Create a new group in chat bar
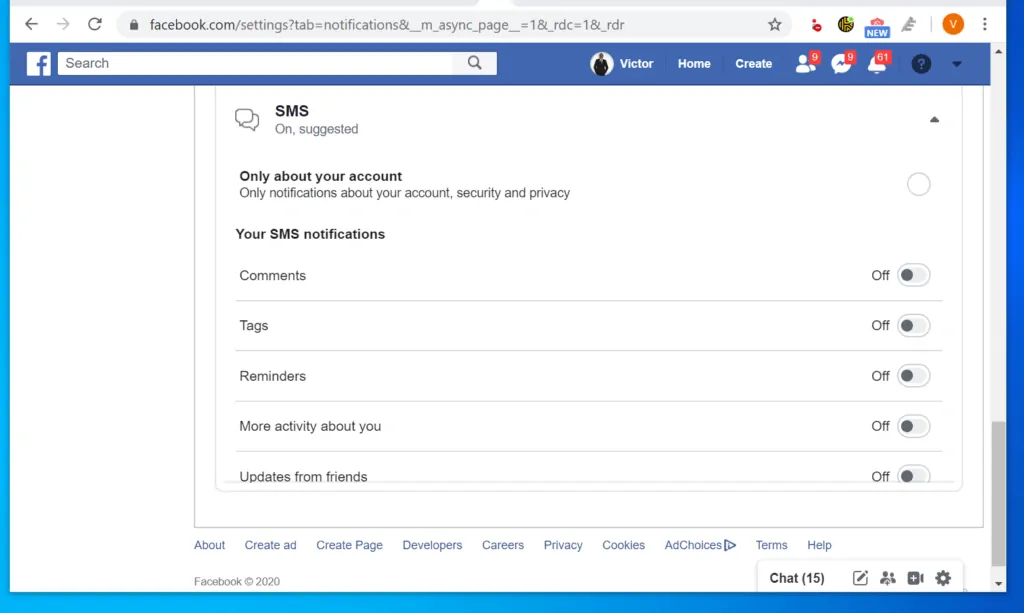Image resolution: width=1024 pixels, height=613 pixels. click(x=888, y=578)
